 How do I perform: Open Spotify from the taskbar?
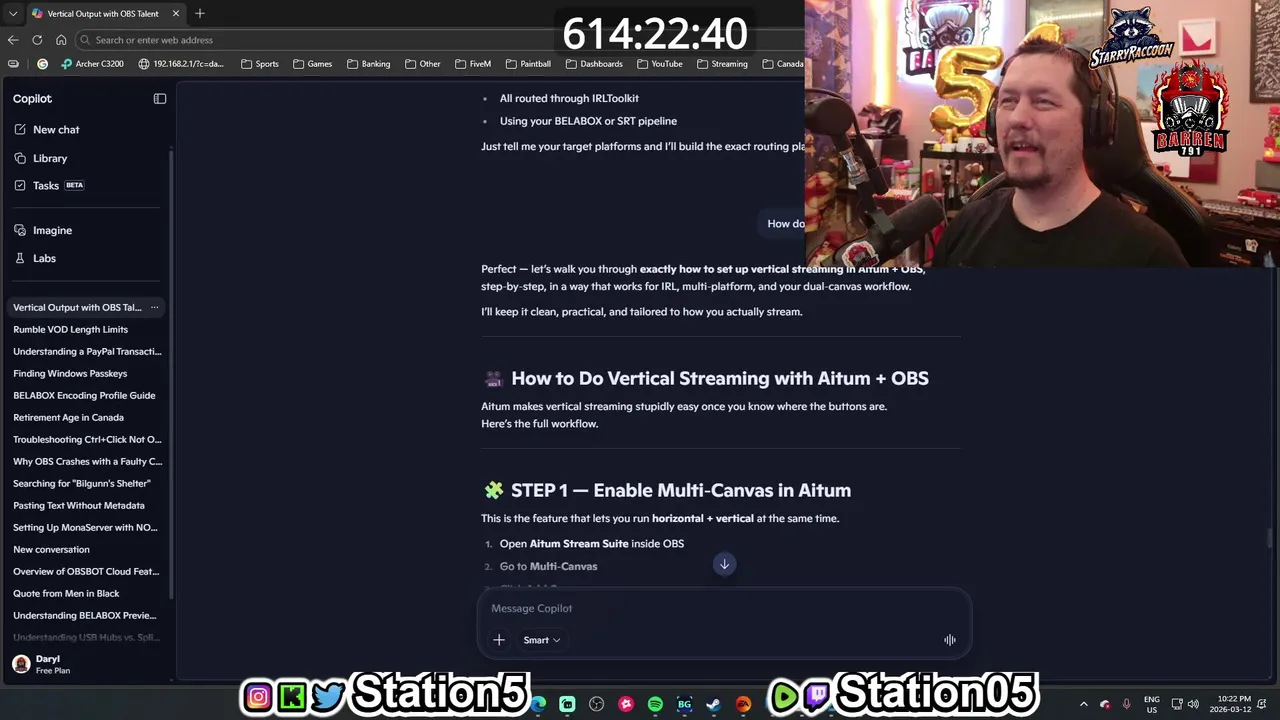[655, 704]
